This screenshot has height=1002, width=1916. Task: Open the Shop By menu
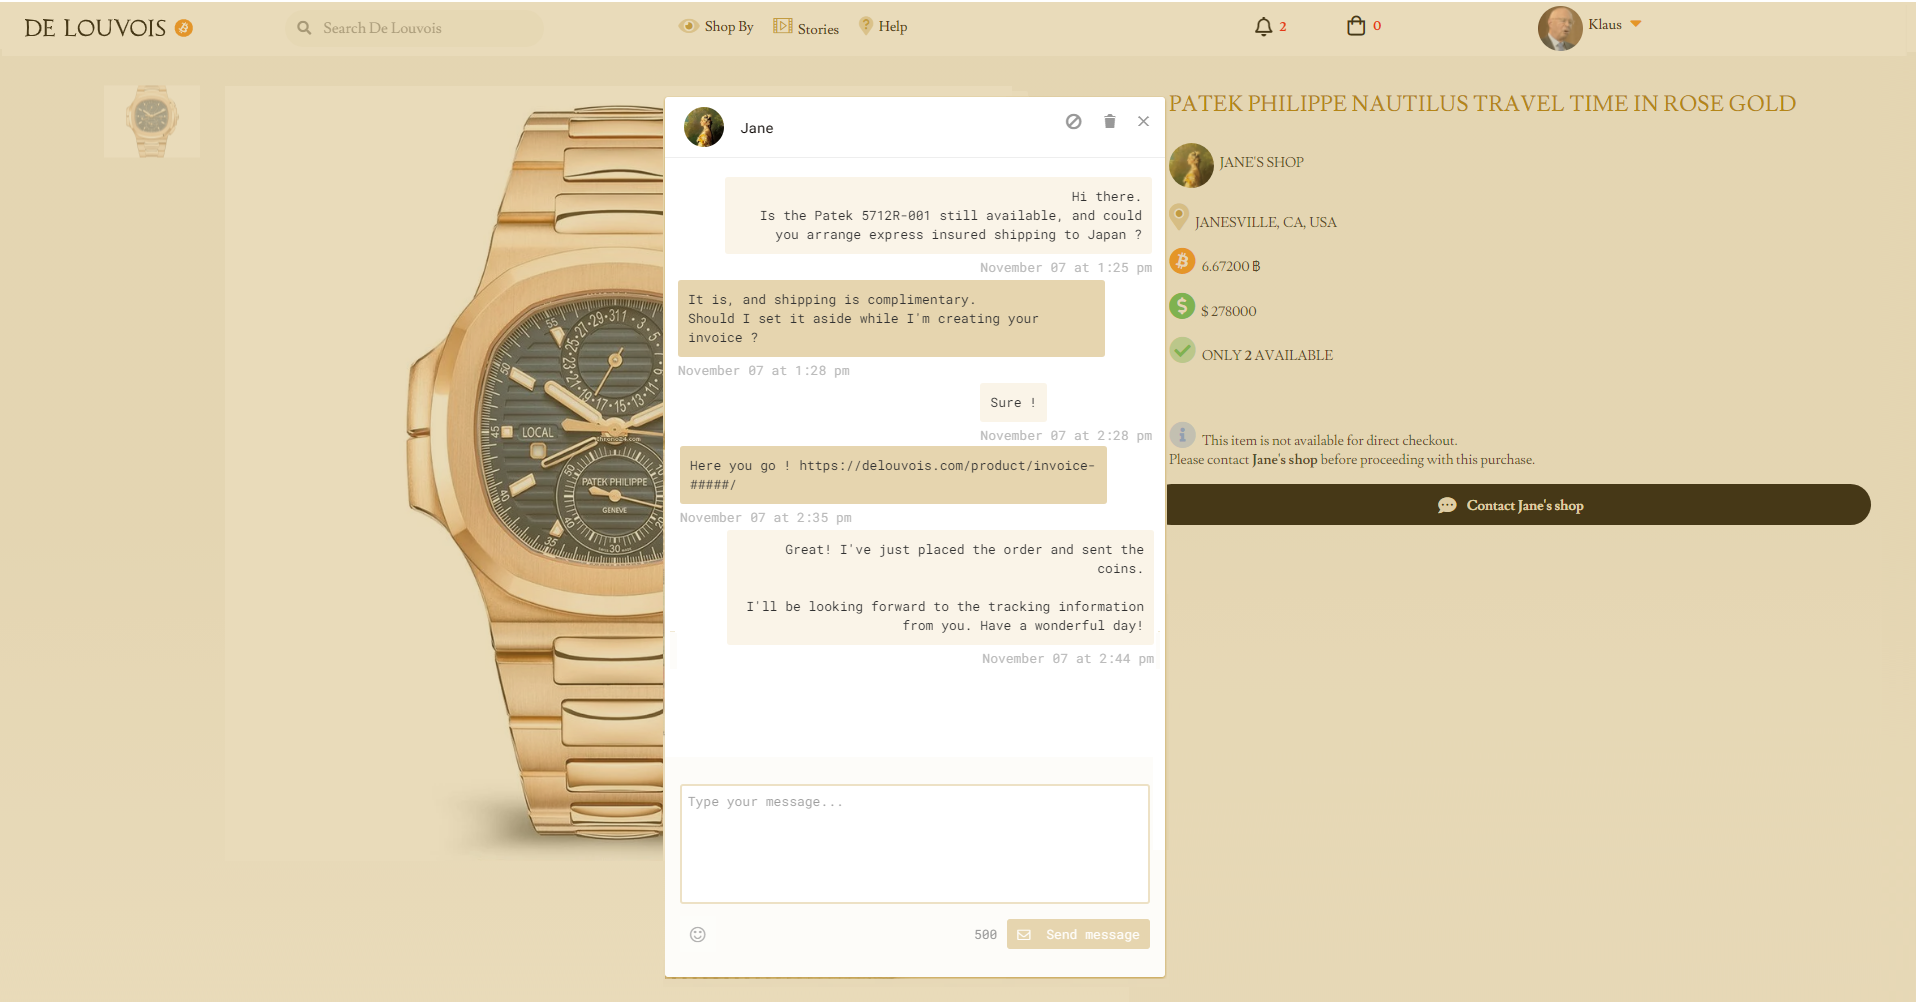click(x=717, y=27)
